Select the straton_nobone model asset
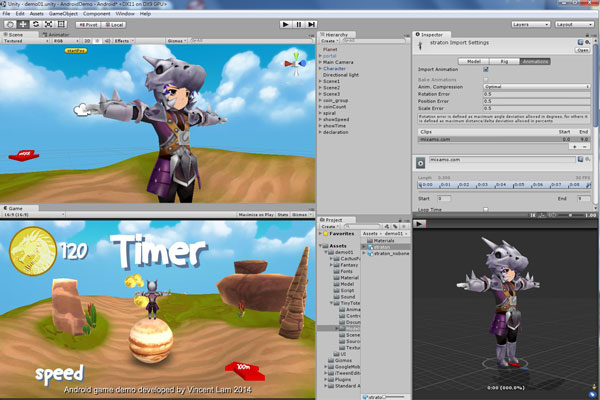The width and height of the screenshot is (600, 400). [x=388, y=253]
